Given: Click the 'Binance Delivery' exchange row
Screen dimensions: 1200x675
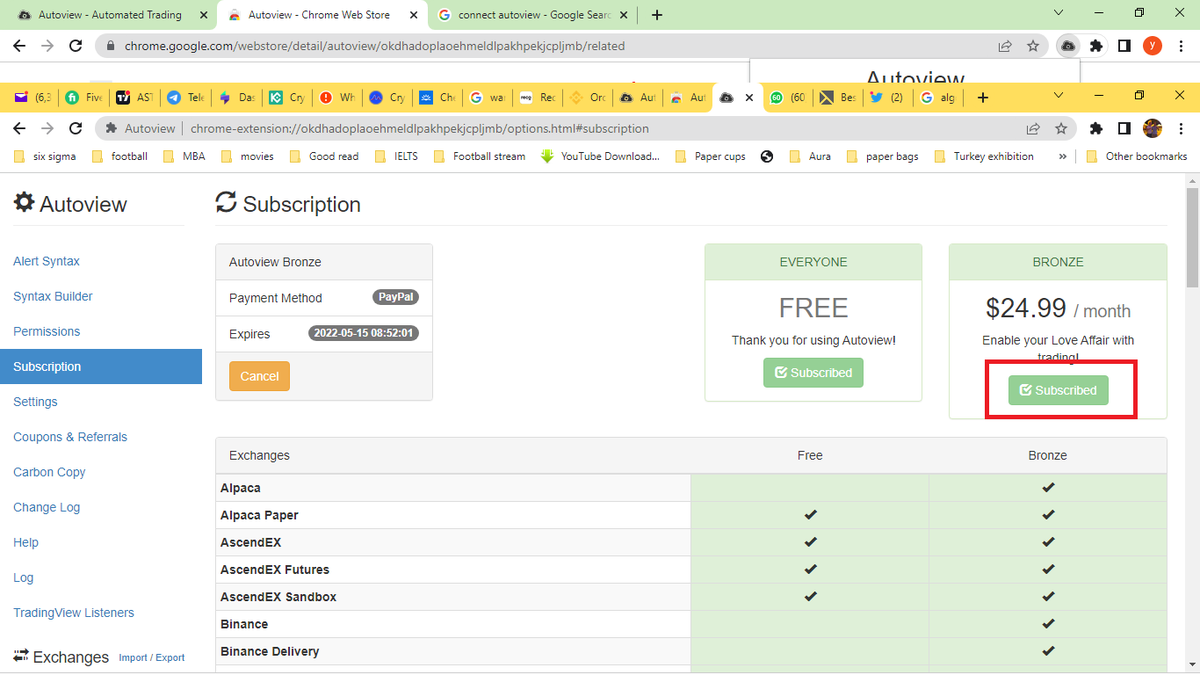Looking at the screenshot, I should tap(691, 651).
